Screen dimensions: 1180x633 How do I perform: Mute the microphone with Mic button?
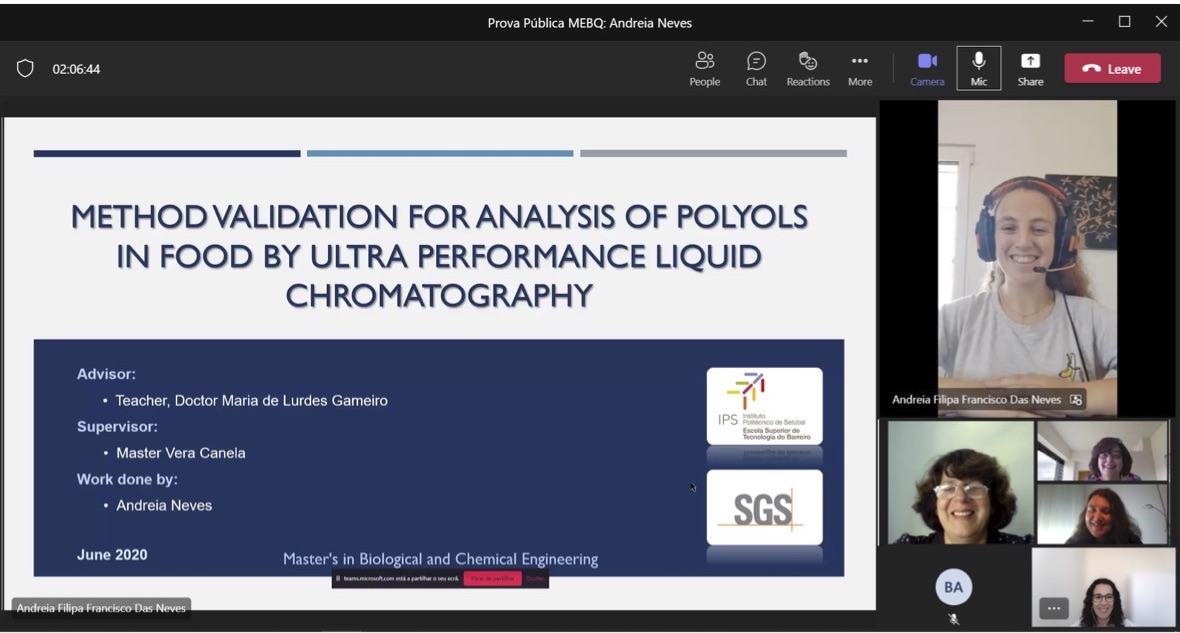point(978,69)
